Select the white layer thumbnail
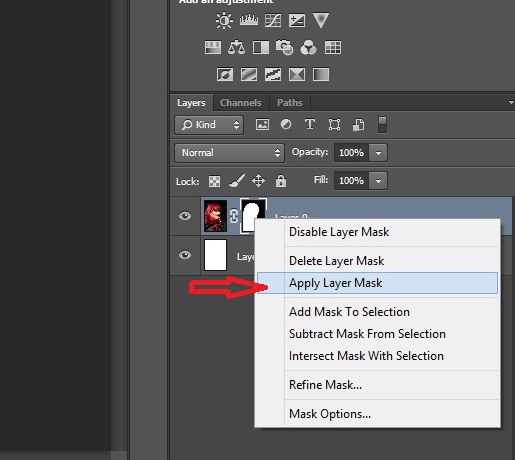 (215, 255)
